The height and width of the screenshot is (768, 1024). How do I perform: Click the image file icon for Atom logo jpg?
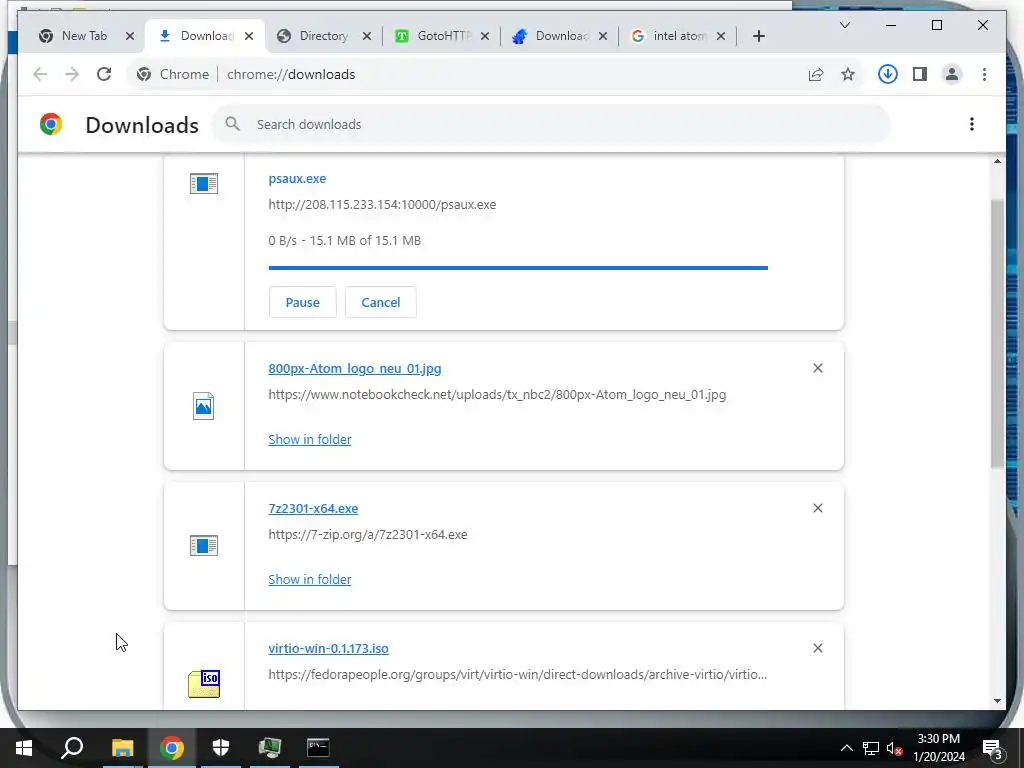pyautogui.click(x=204, y=406)
